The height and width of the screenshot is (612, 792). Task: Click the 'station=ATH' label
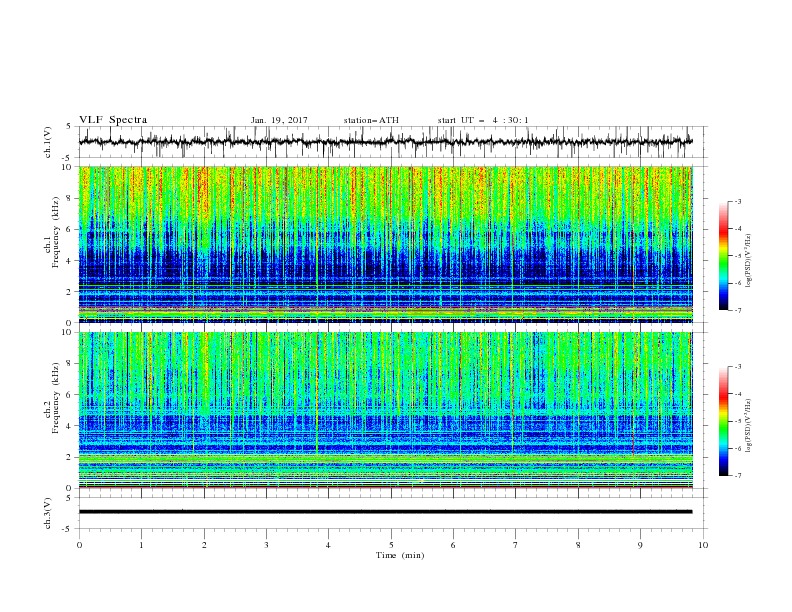tap(371, 120)
